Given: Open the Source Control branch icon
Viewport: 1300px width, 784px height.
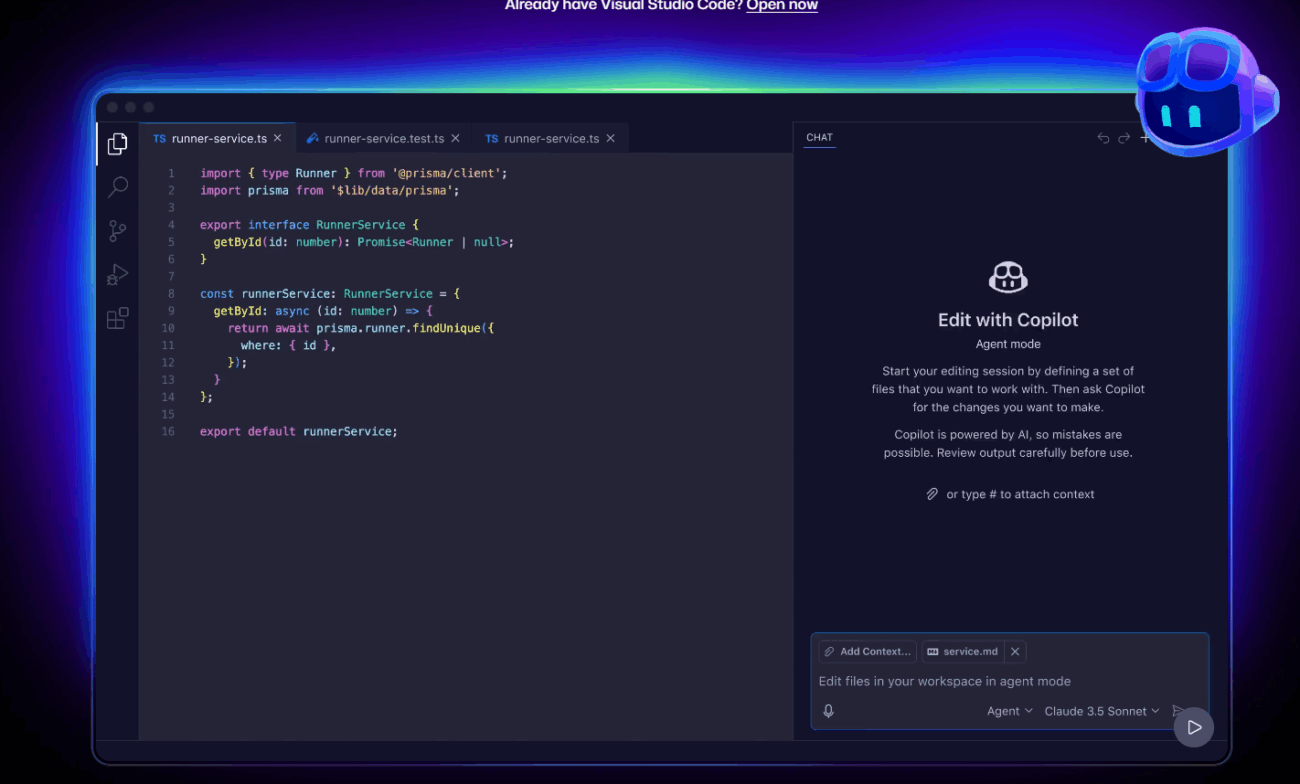Looking at the screenshot, I should [x=117, y=231].
